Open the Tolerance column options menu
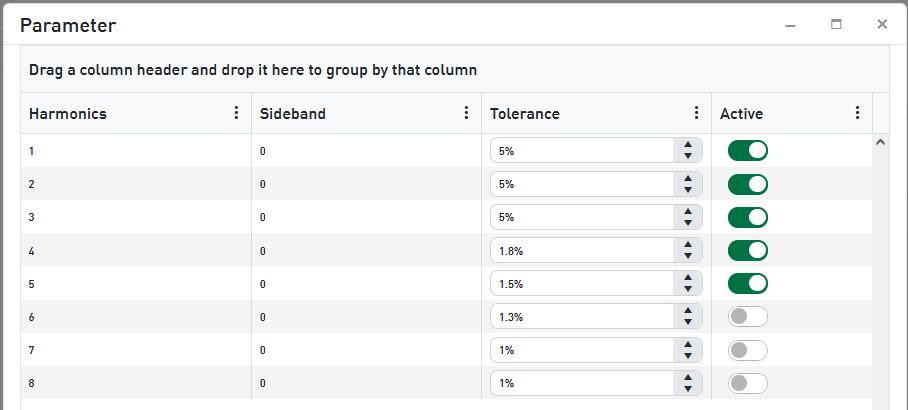 point(696,113)
